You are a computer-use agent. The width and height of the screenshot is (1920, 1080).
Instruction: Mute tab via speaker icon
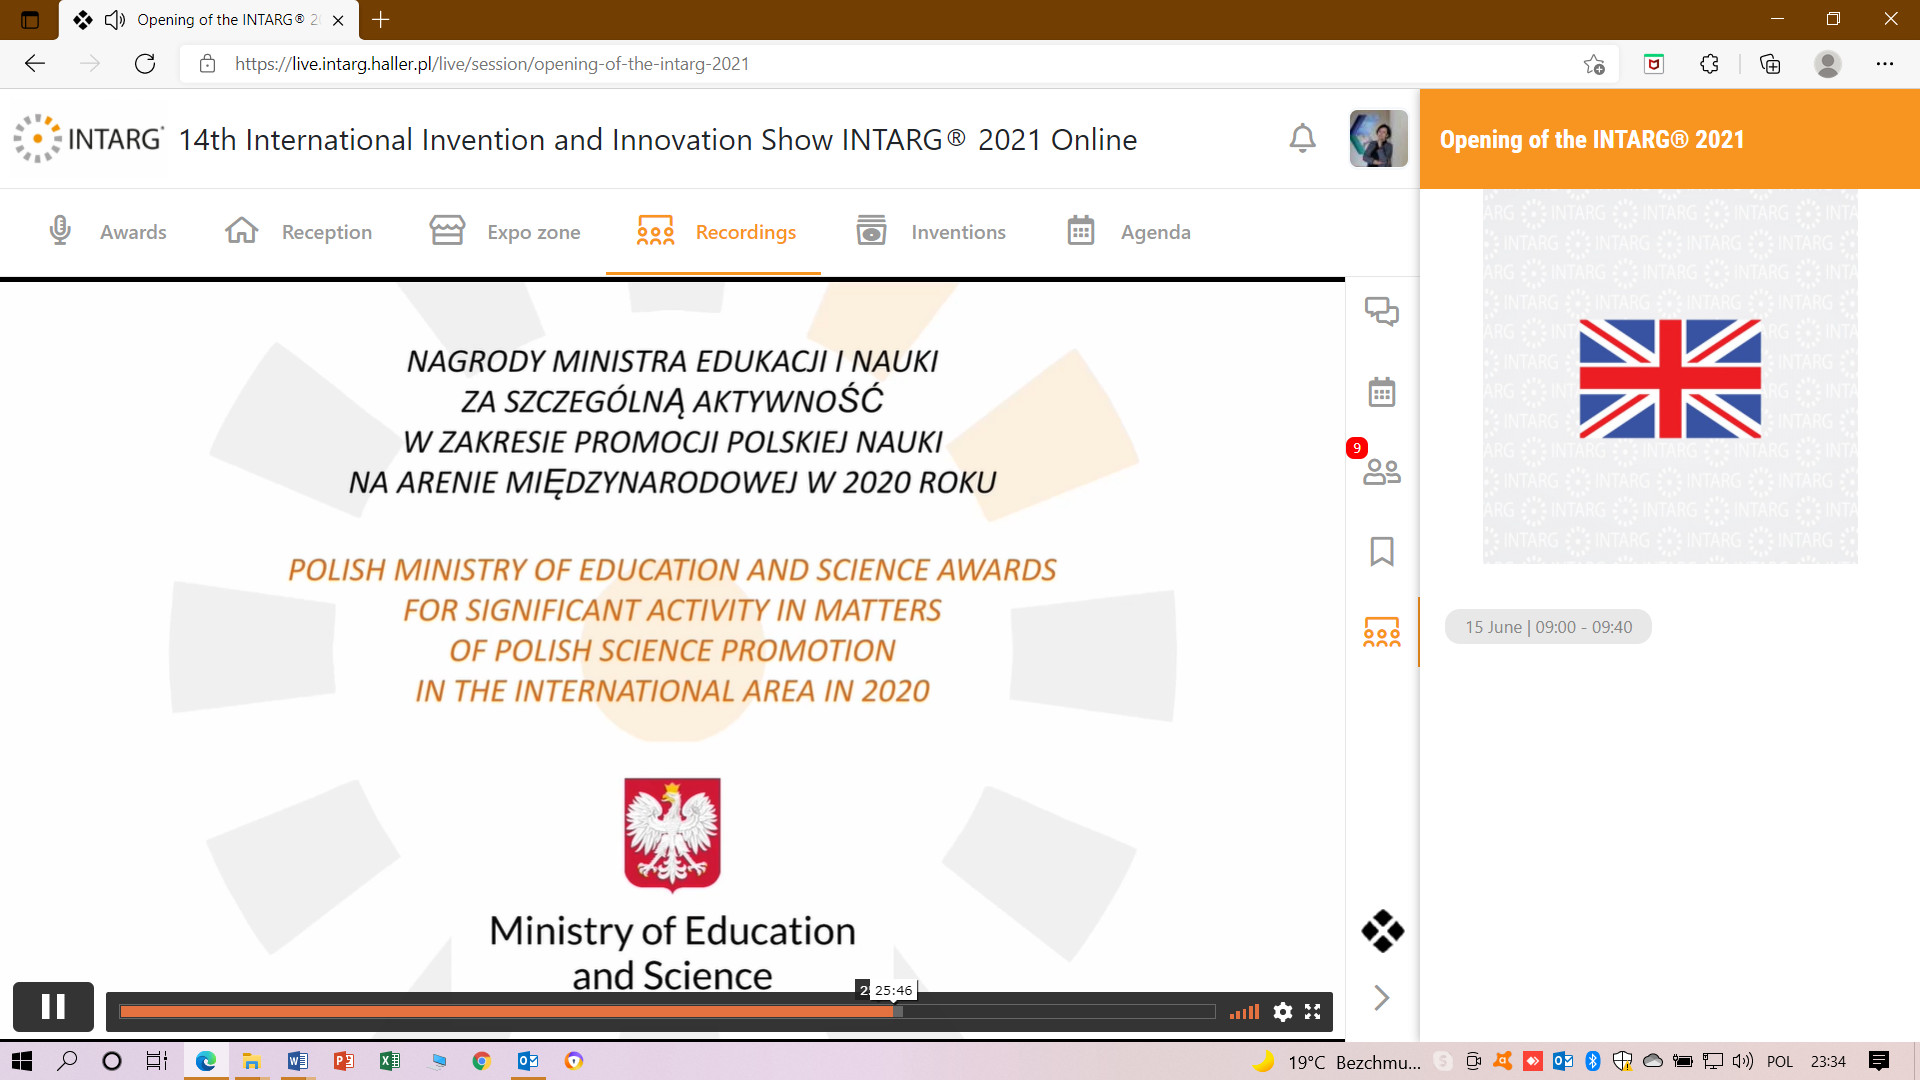[115, 20]
